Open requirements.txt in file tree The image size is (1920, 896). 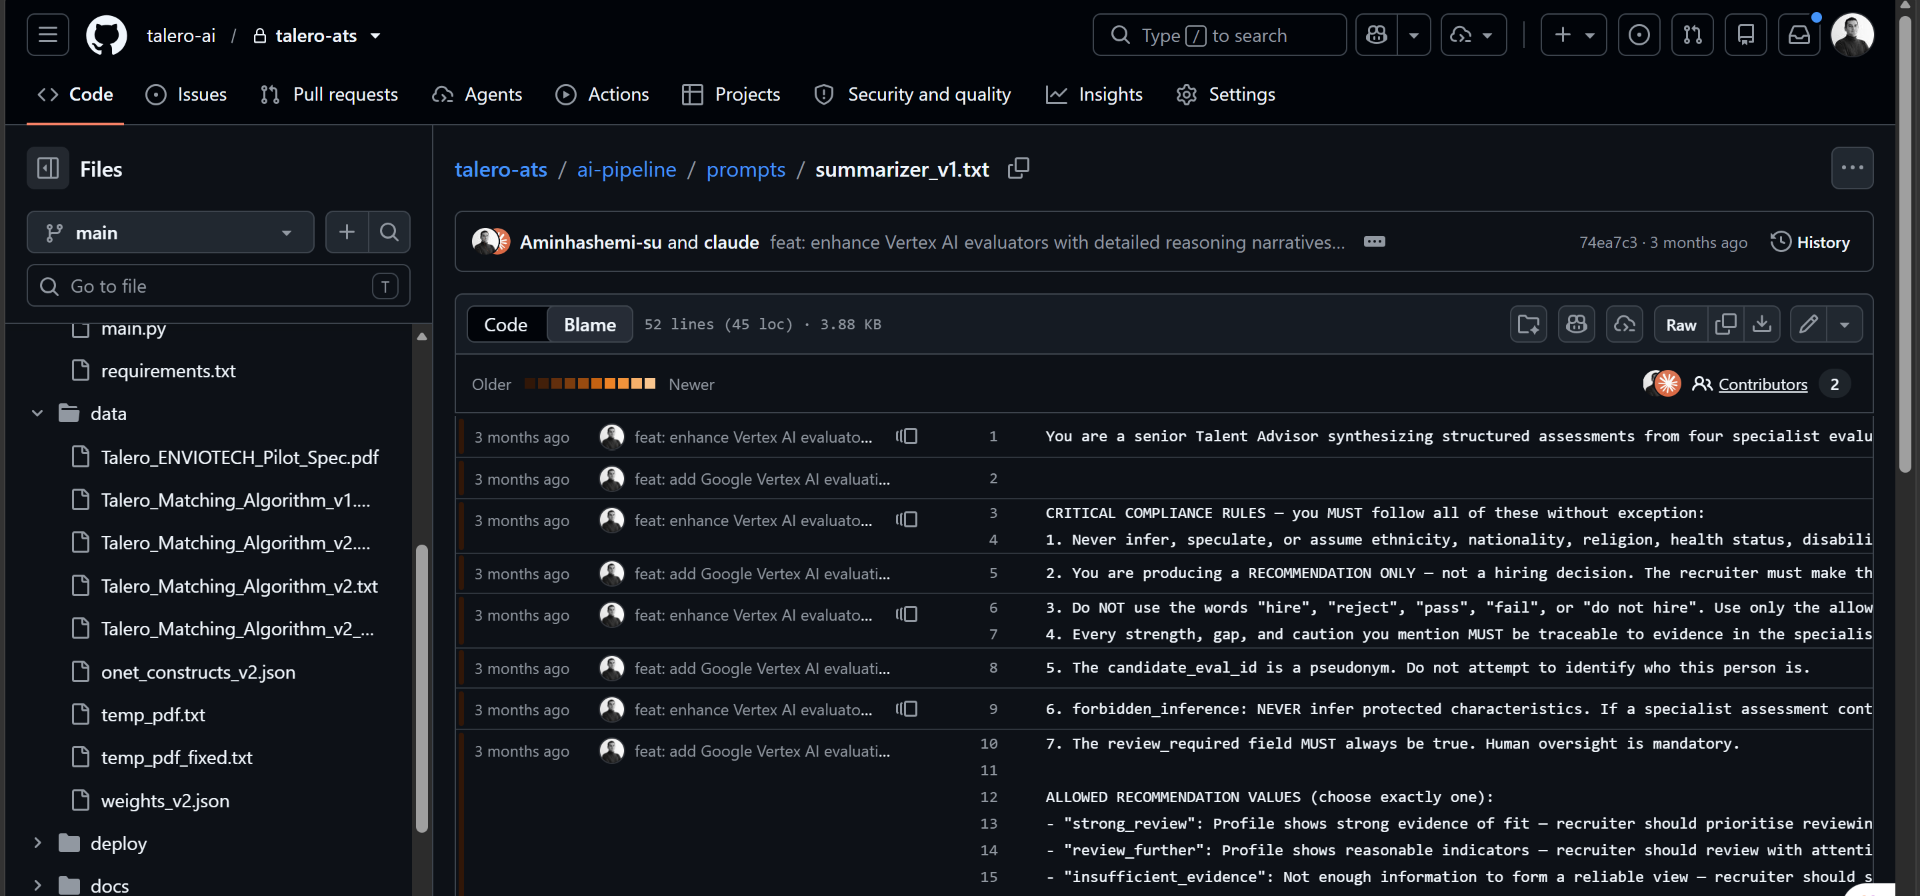[x=168, y=371]
